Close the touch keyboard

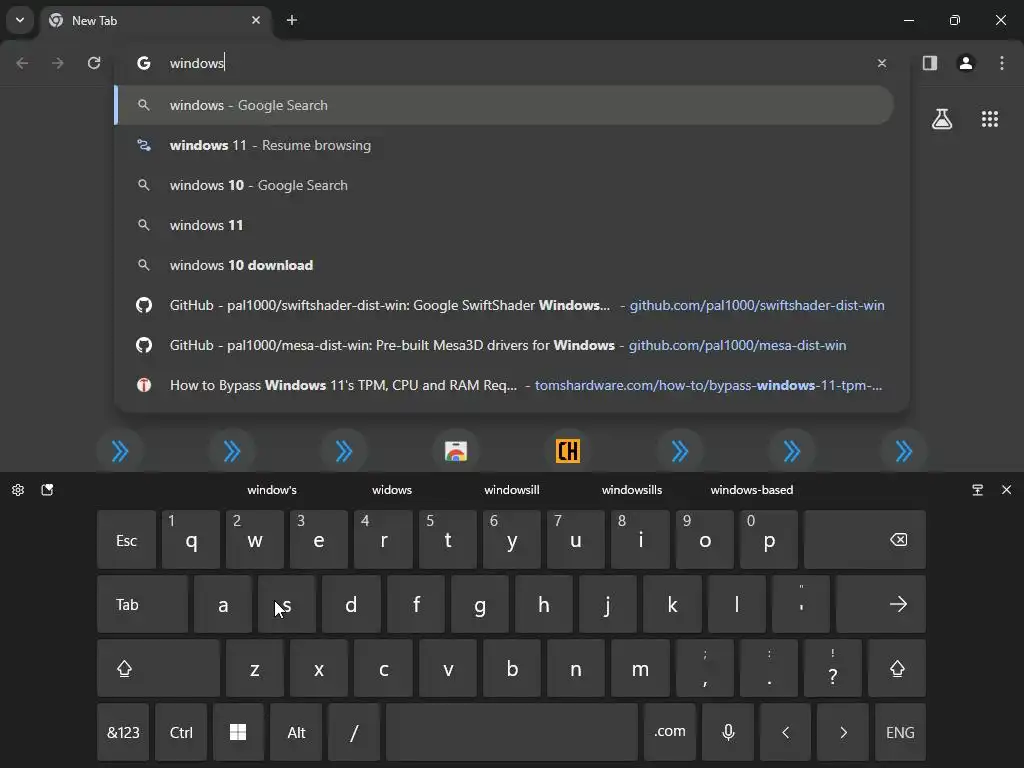pos(1006,490)
